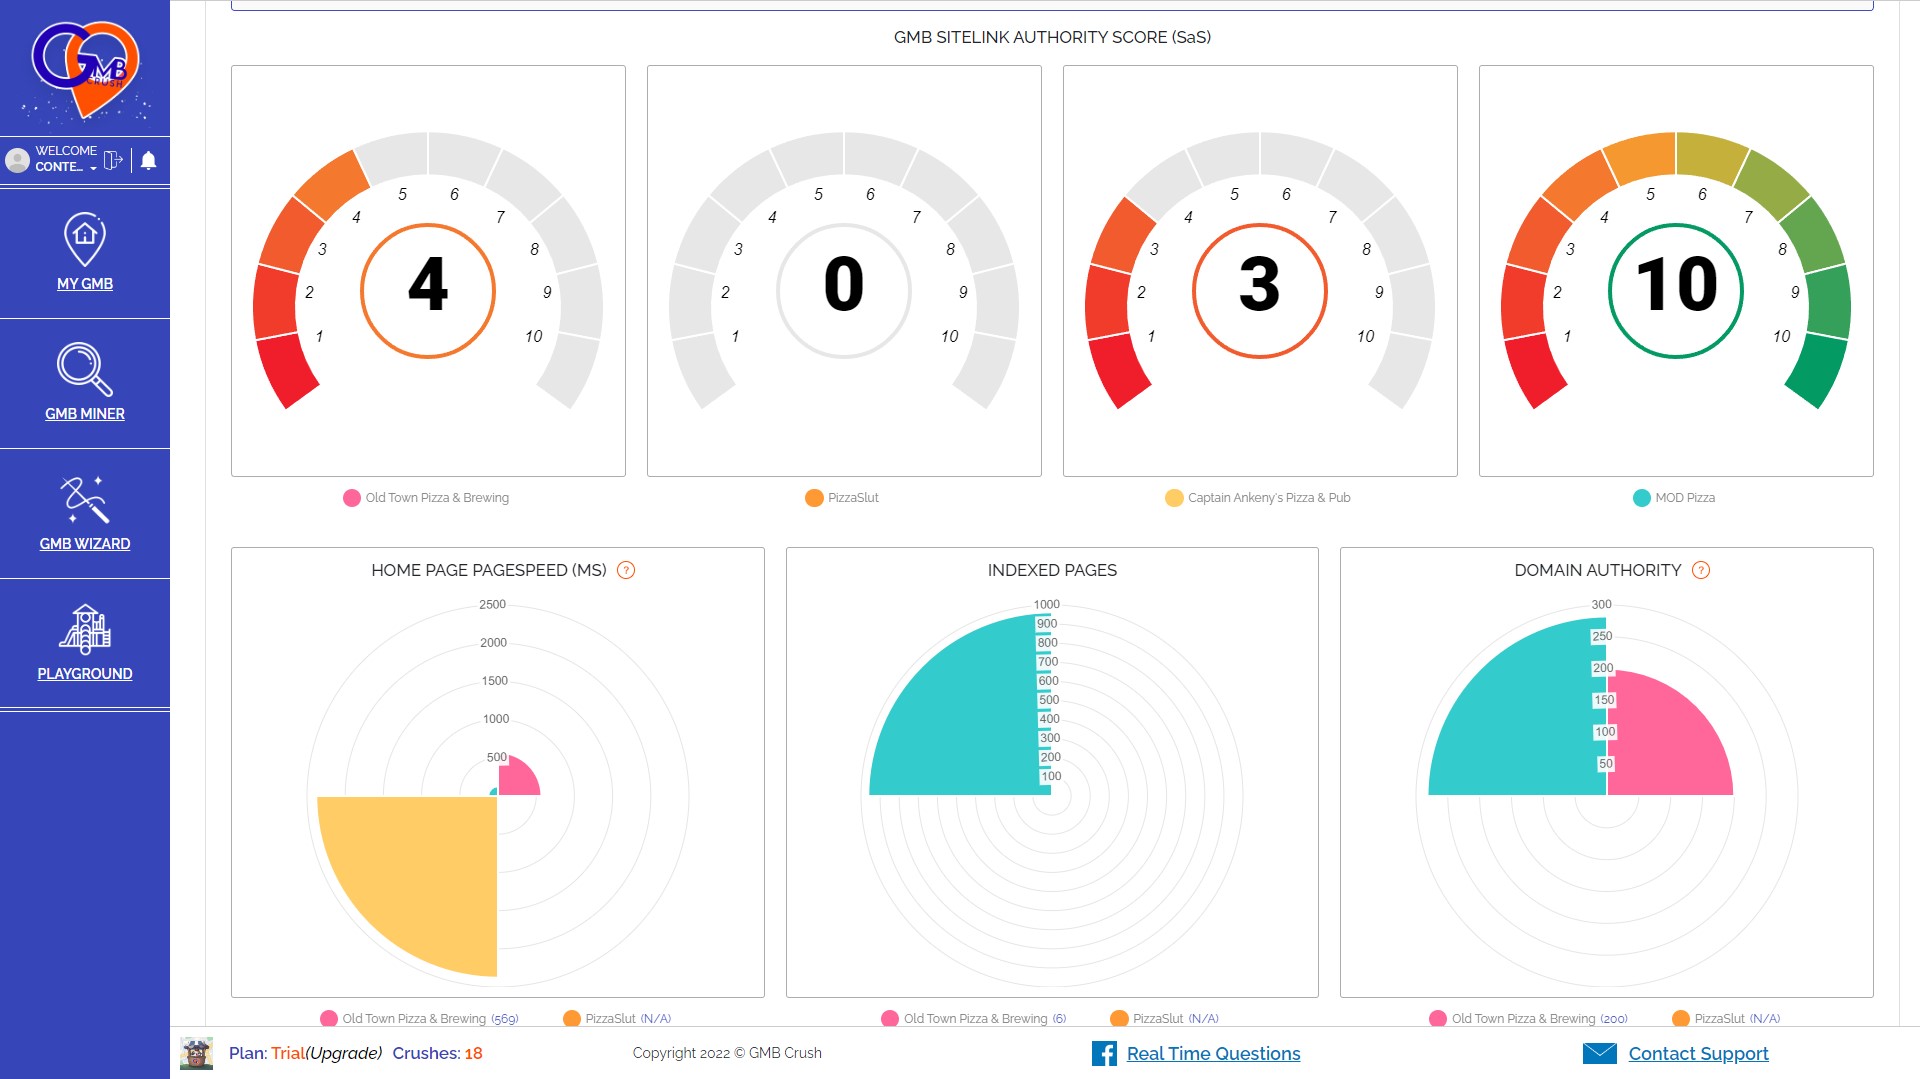This screenshot has height=1079, width=1920.
Task: Click the Facebook icon in footer
Action: point(1104,1053)
